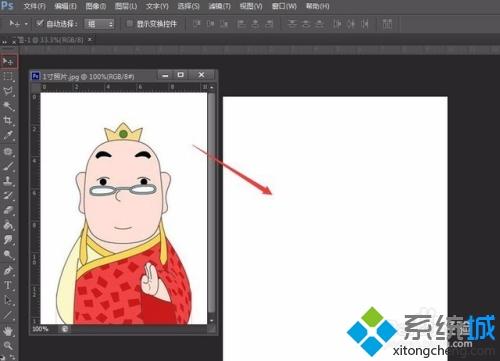Click scroll-down arrow in 1寸照片.jpg window
The height and width of the screenshot is (361, 500).
(x=211, y=321)
